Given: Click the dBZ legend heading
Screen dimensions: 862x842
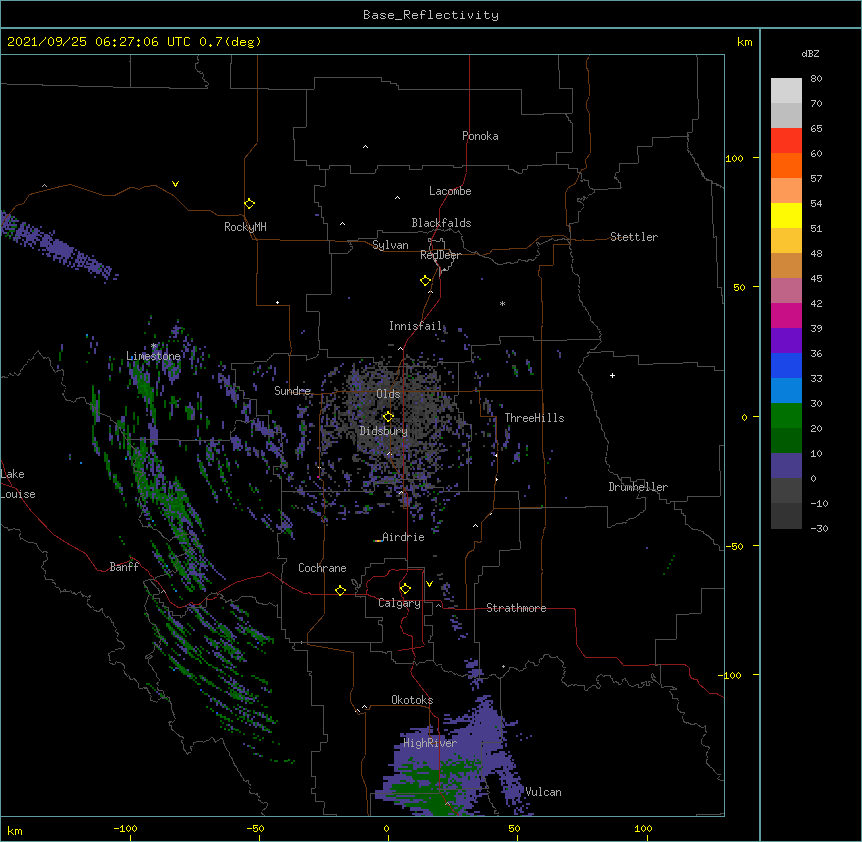Looking at the screenshot, I should coord(810,54).
